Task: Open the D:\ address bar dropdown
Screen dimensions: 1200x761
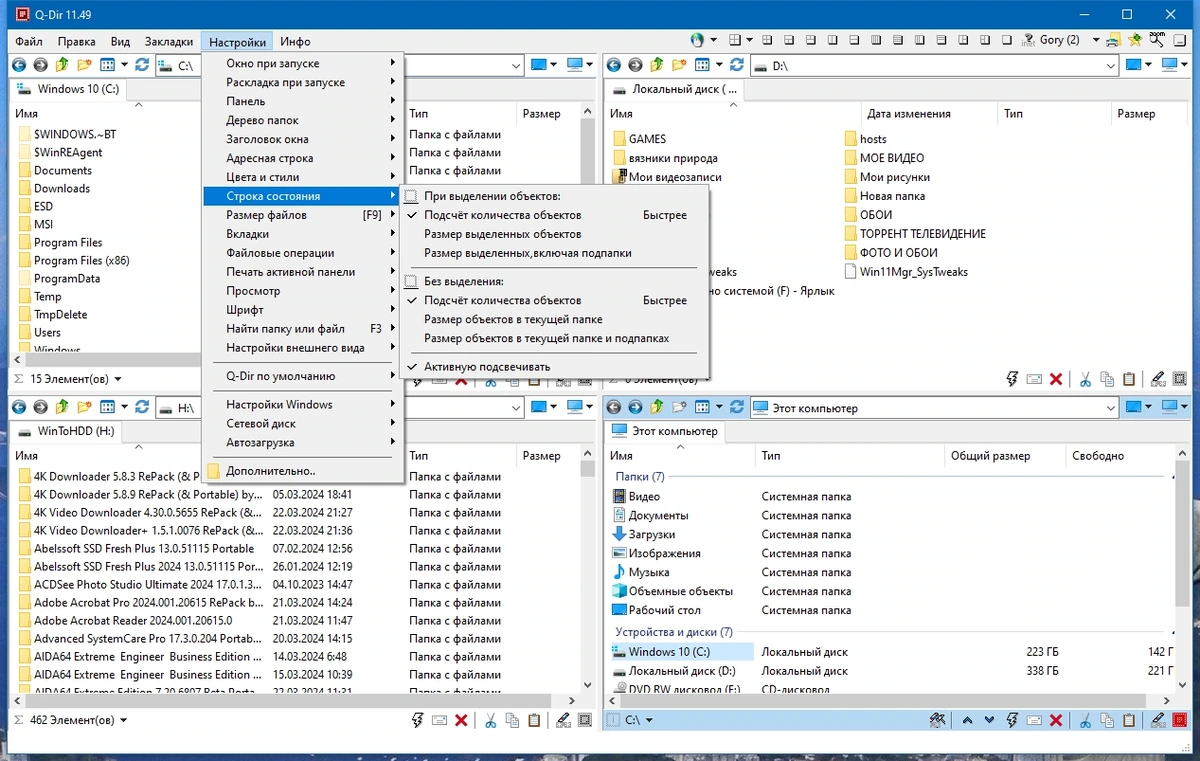Action: 1110,66
